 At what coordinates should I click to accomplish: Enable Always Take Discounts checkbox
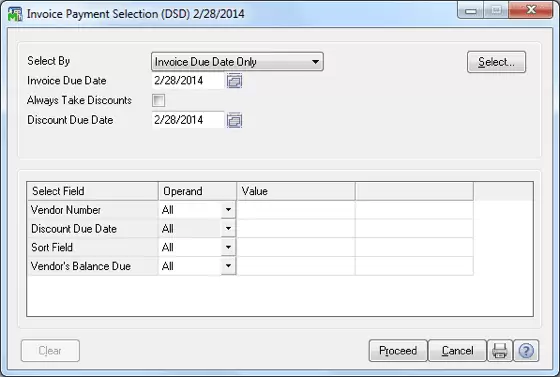point(158,100)
